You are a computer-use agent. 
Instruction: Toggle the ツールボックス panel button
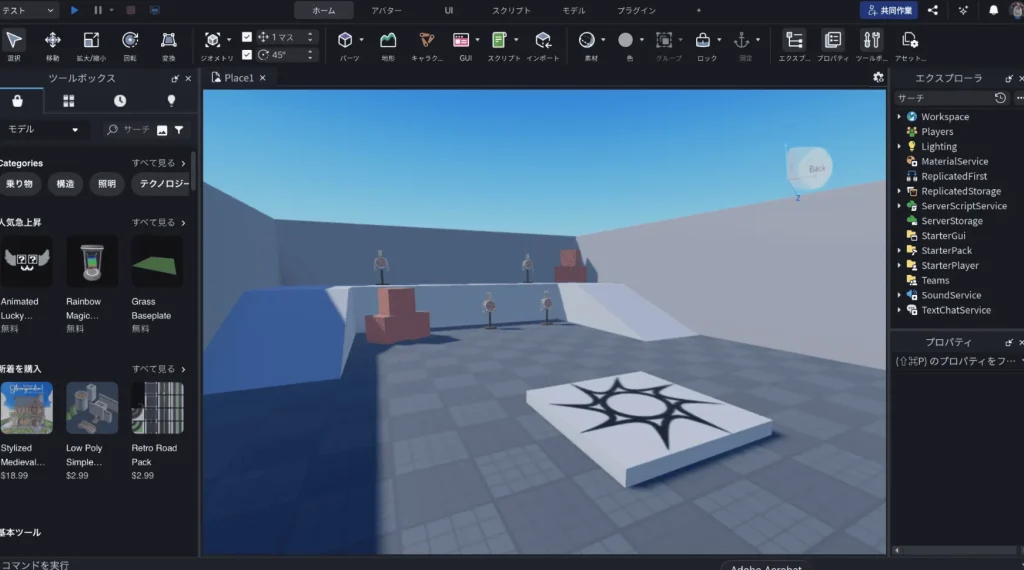click(x=871, y=40)
